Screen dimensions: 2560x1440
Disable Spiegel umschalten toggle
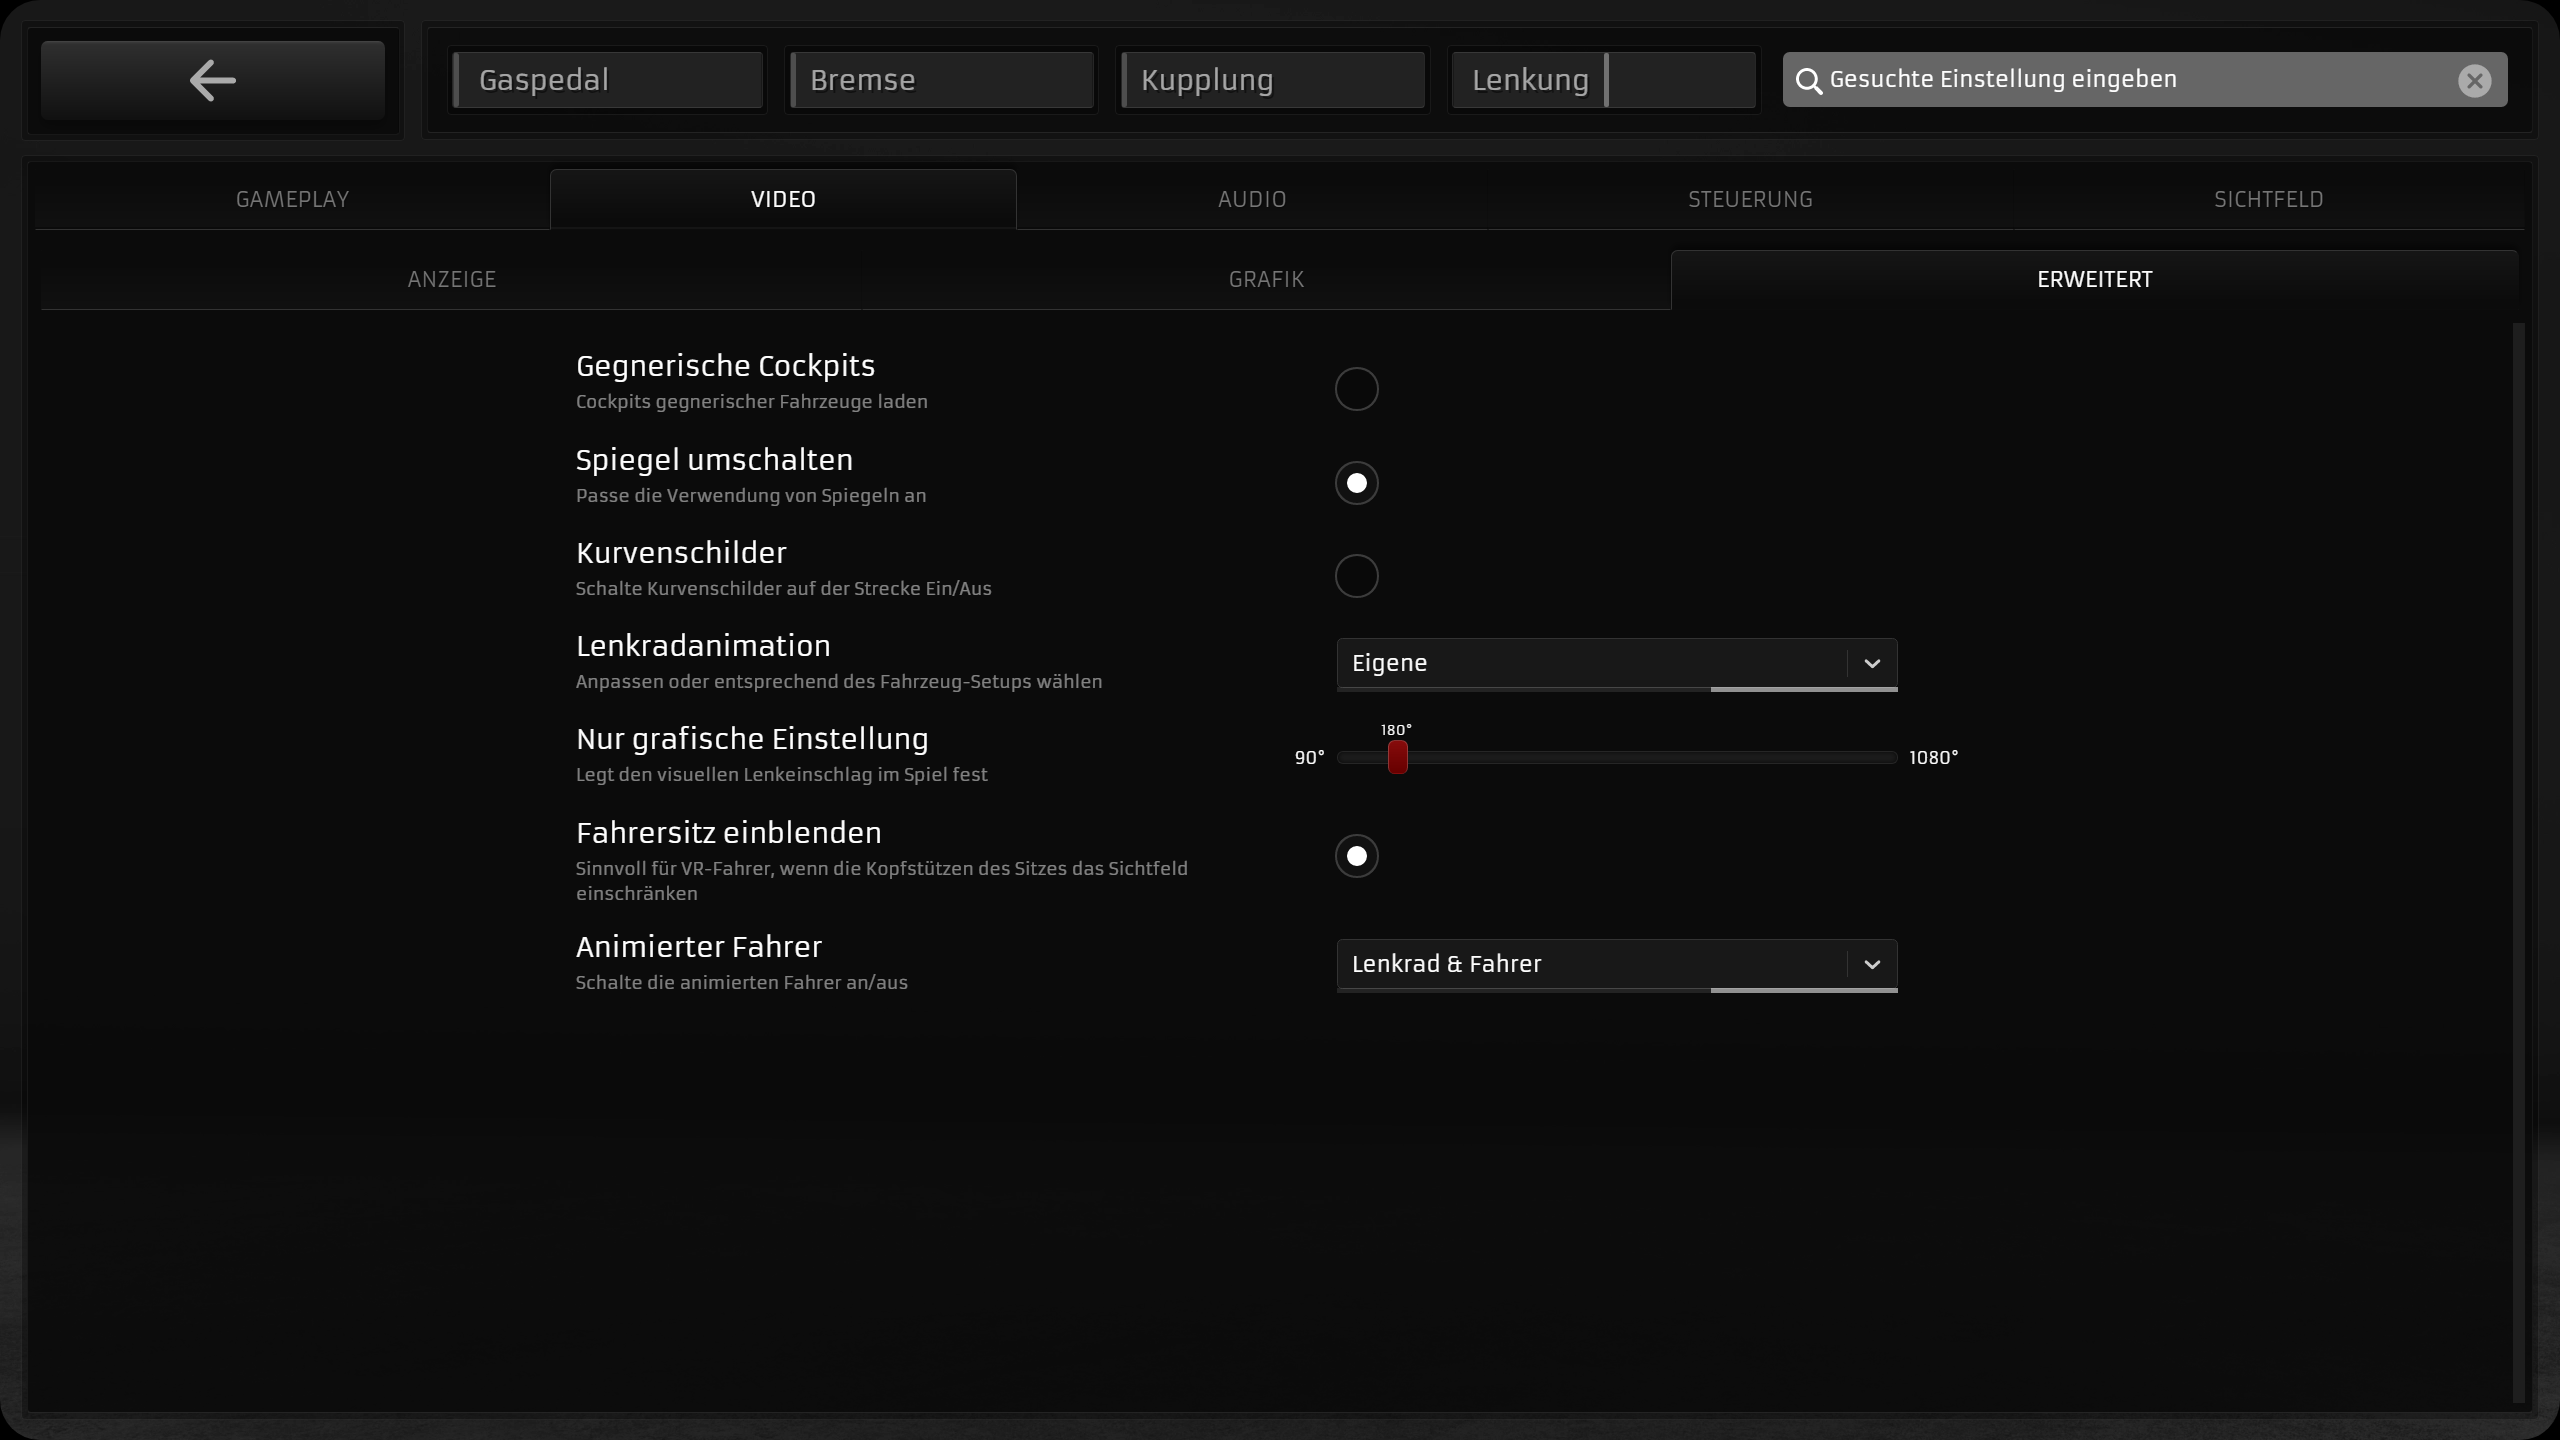[x=1356, y=483]
